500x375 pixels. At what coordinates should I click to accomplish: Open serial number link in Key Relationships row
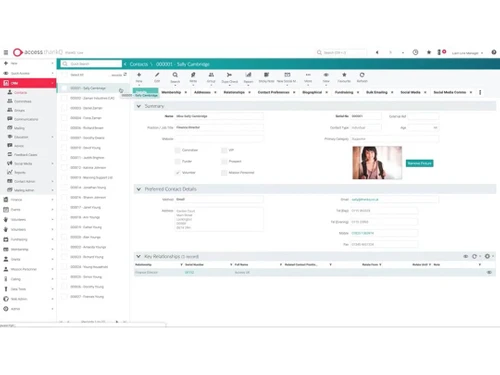[189, 272]
